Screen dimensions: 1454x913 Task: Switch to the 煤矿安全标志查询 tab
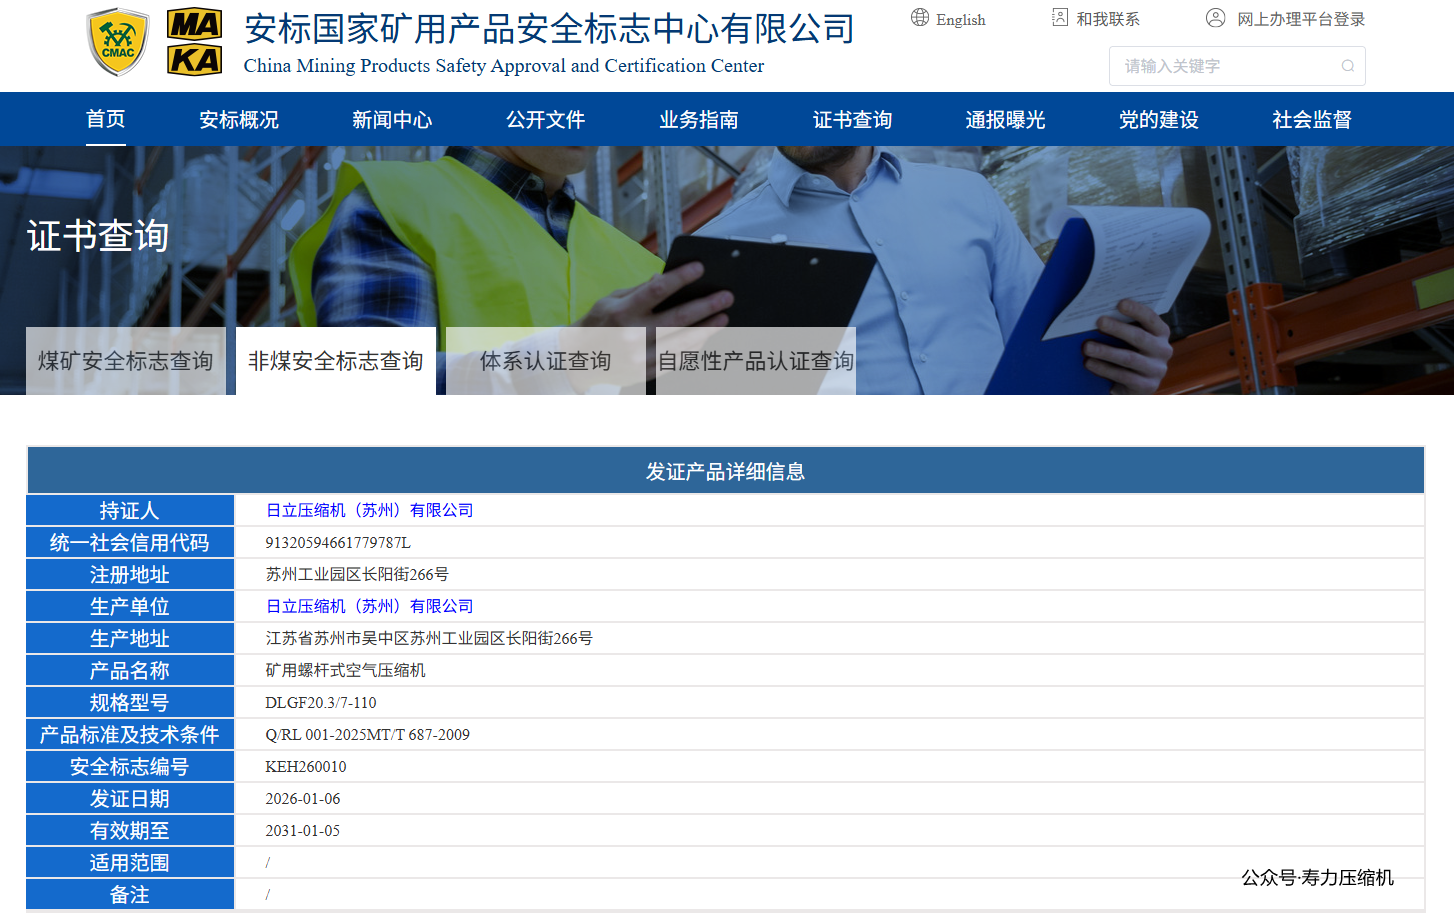126,361
